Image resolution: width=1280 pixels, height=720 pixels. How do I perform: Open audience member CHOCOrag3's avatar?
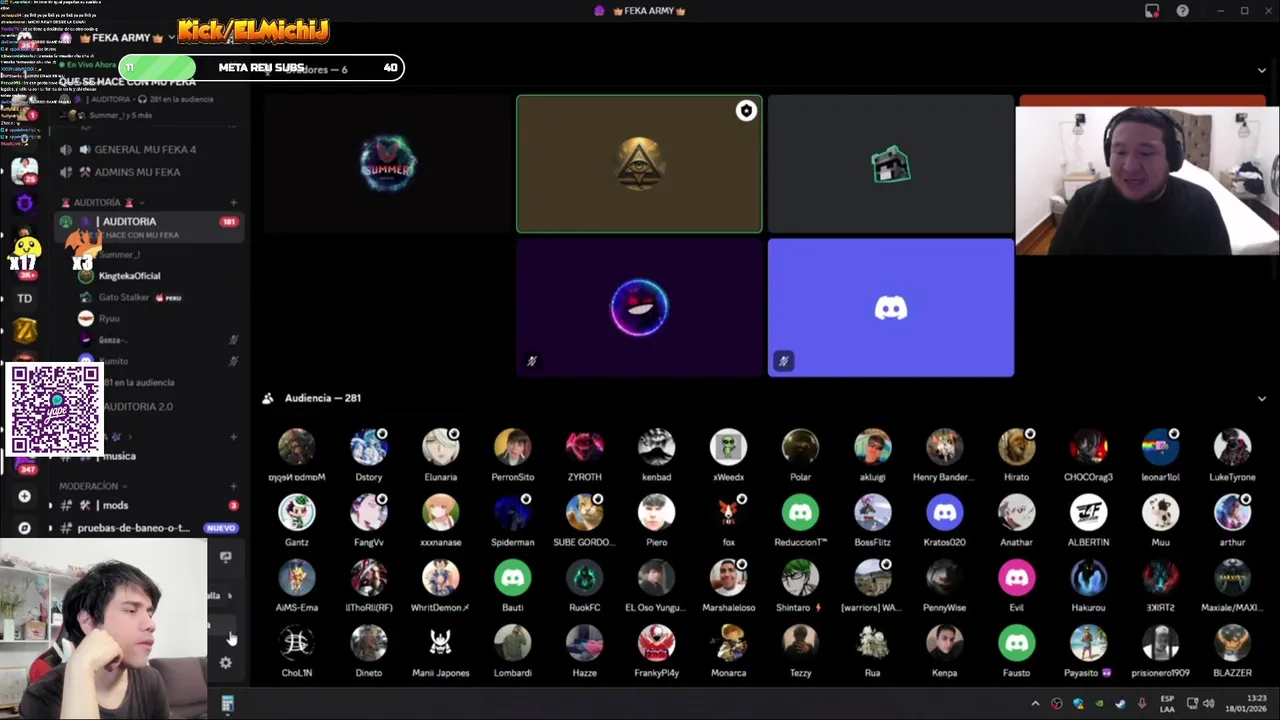coord(1088,448)
